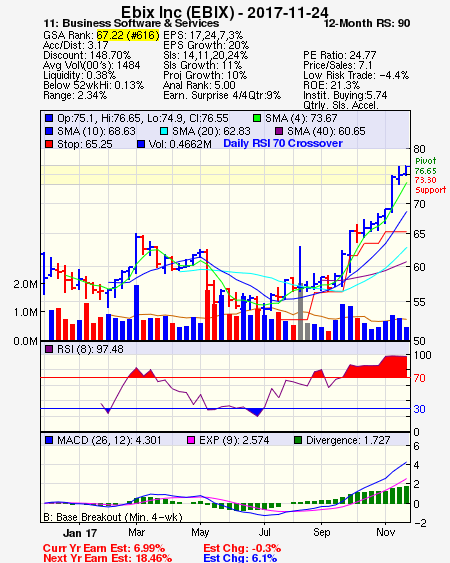Click the Sls Growth: 11% text
450x563 pixels.
point(203,65)
